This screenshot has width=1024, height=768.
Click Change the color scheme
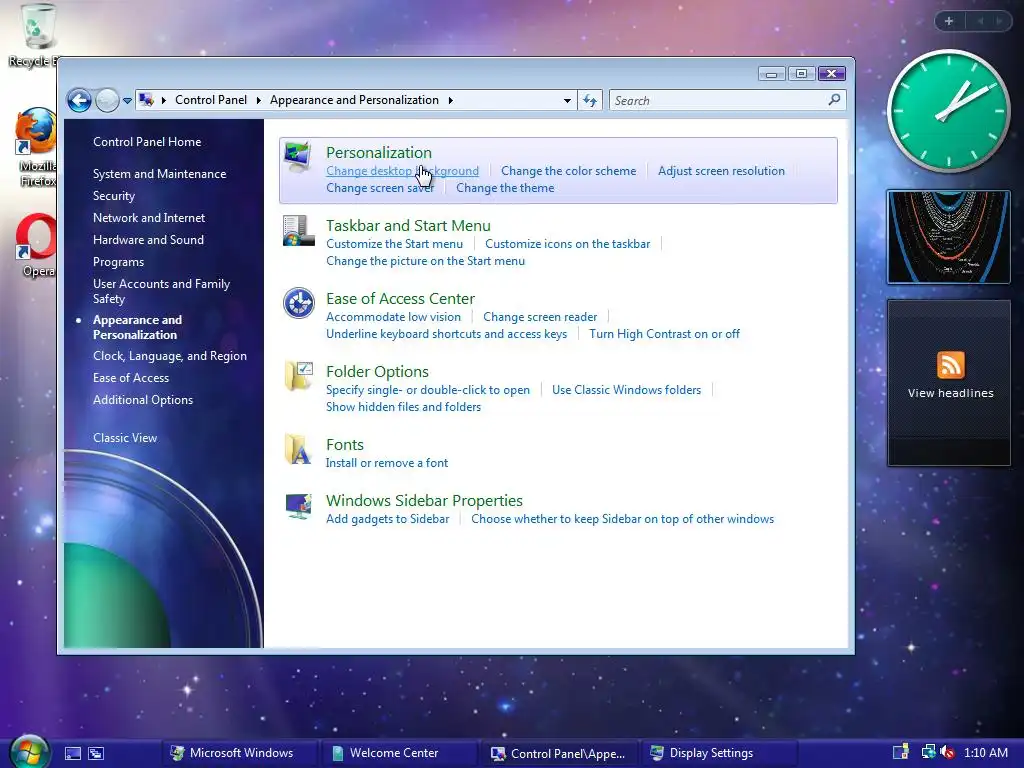[x=568, y=171]
